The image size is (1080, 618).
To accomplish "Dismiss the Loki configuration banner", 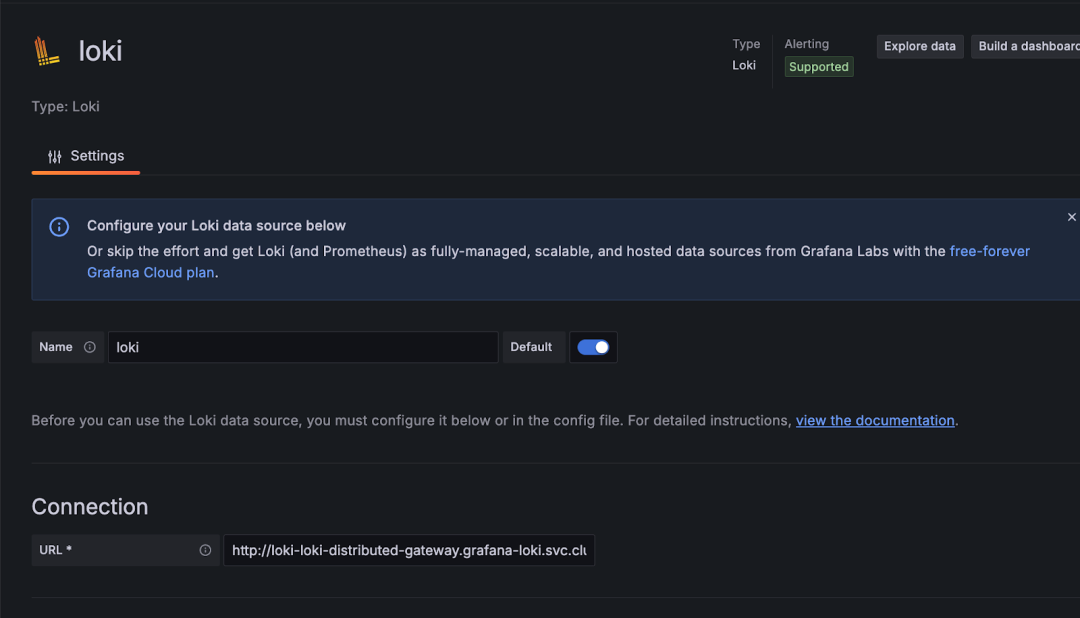I will click(x=1071, y=216).
